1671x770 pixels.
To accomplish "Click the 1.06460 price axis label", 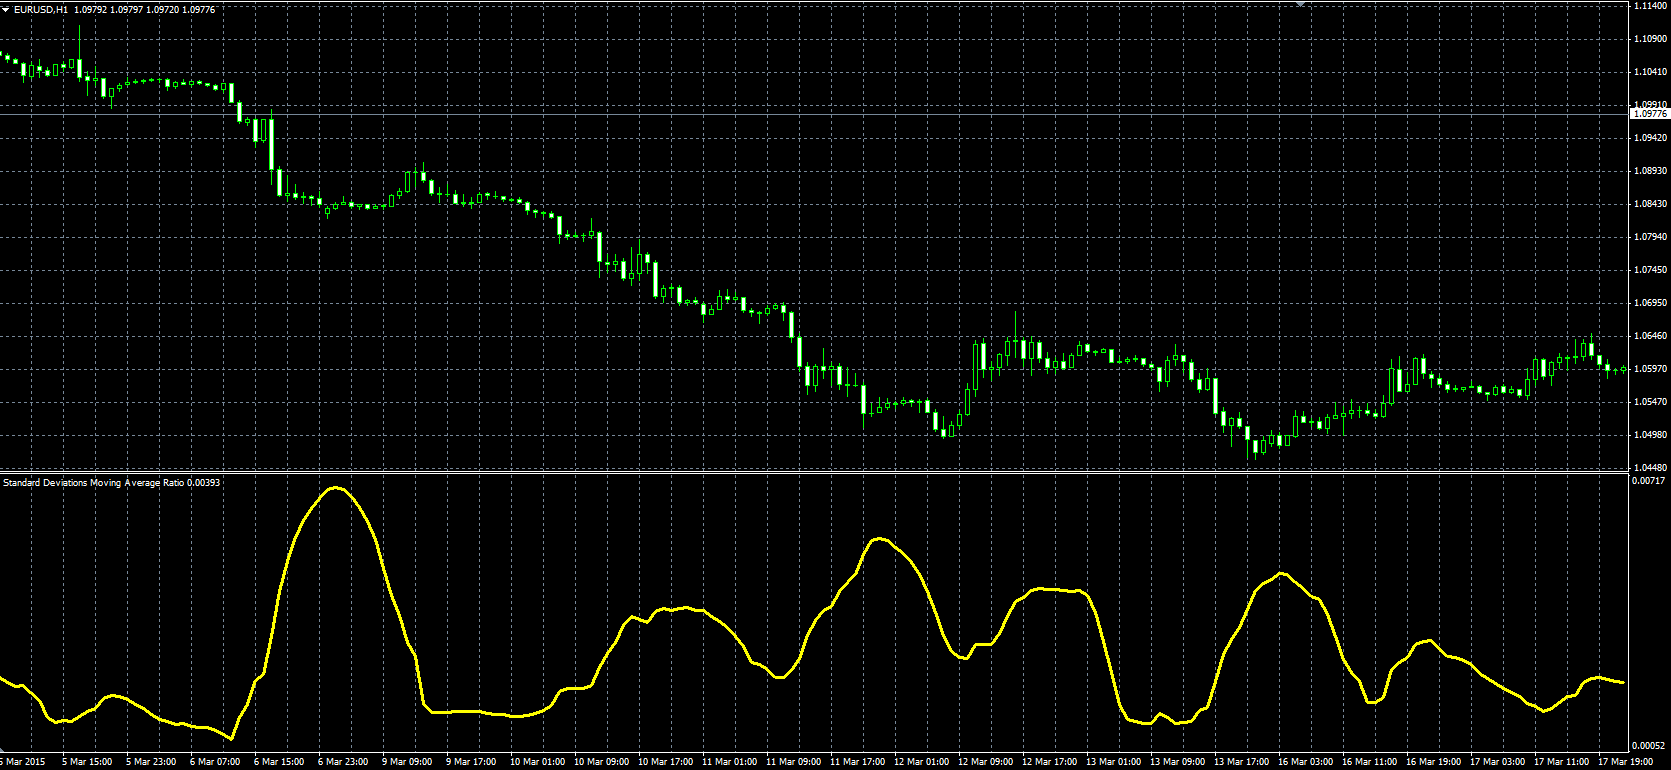I will point(1649,336).
